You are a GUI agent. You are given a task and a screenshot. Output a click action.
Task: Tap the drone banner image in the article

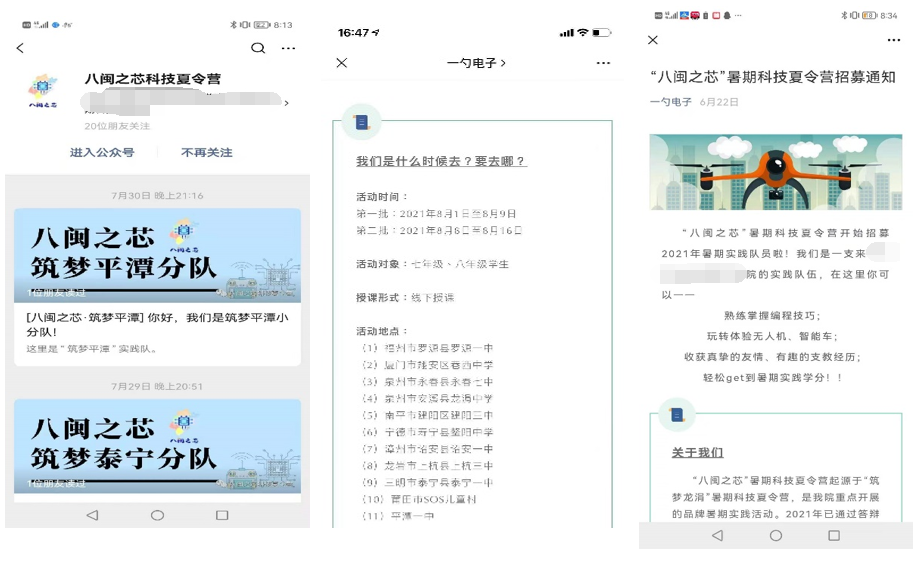click(x=775, y=172)
